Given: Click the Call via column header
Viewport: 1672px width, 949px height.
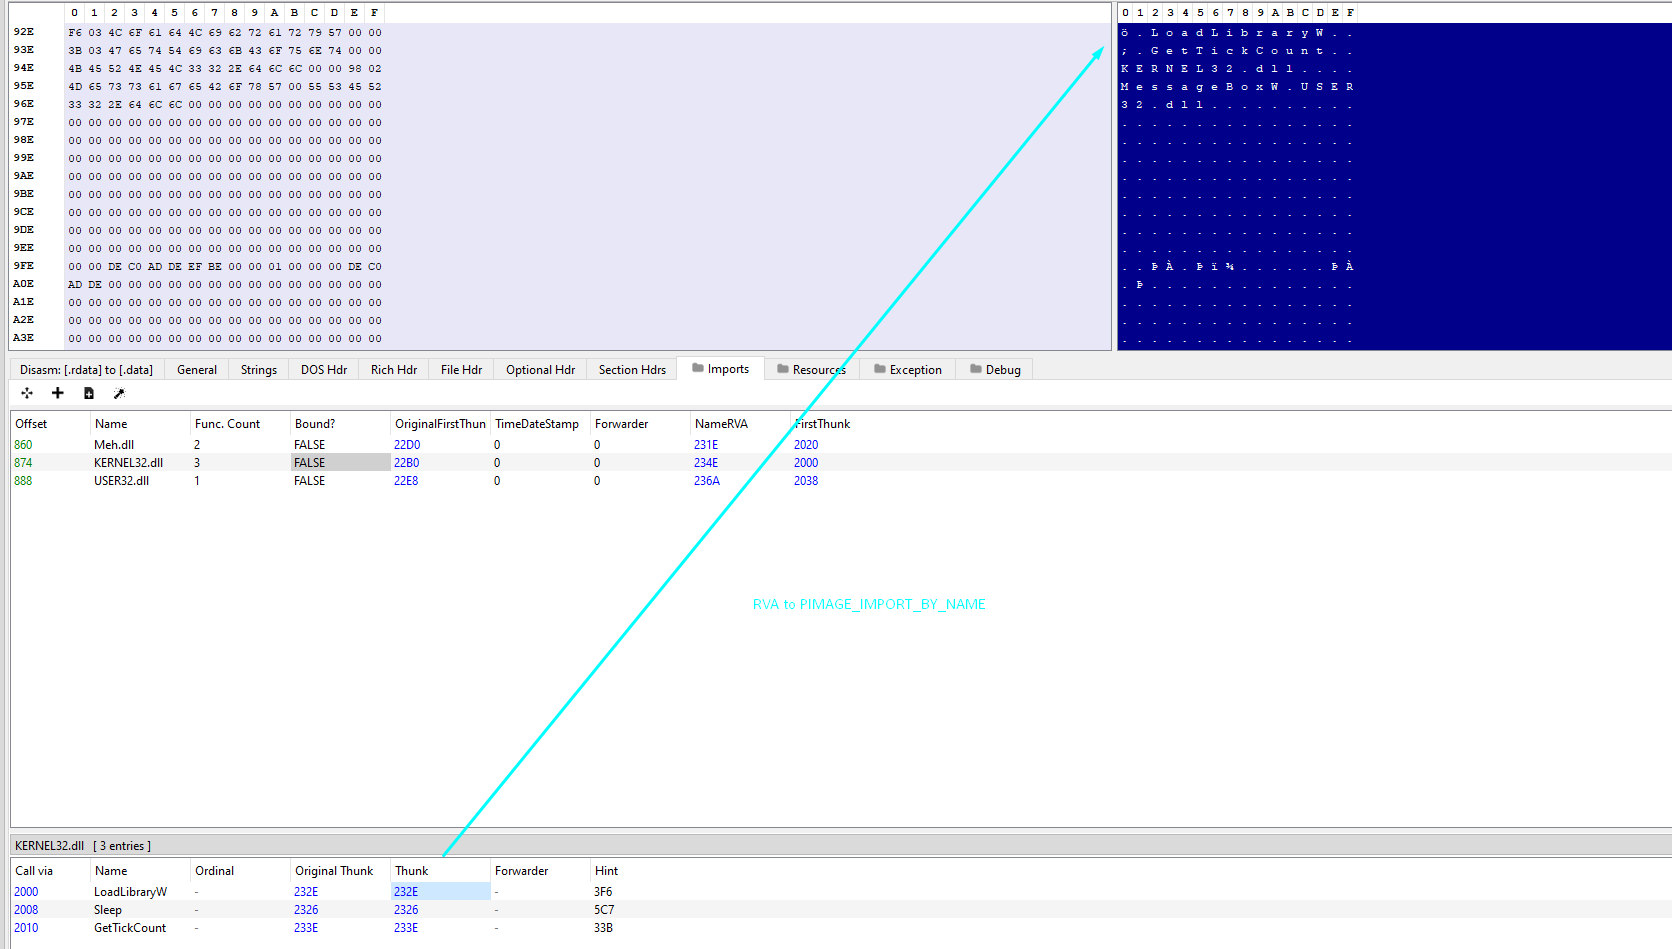Looking at the screenshot, I should [50, 871].
